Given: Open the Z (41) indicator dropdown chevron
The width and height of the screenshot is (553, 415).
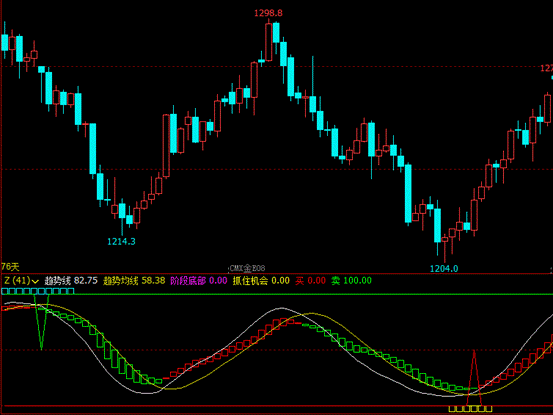Looking at the screenshot, I should click(x=35, y=281).
